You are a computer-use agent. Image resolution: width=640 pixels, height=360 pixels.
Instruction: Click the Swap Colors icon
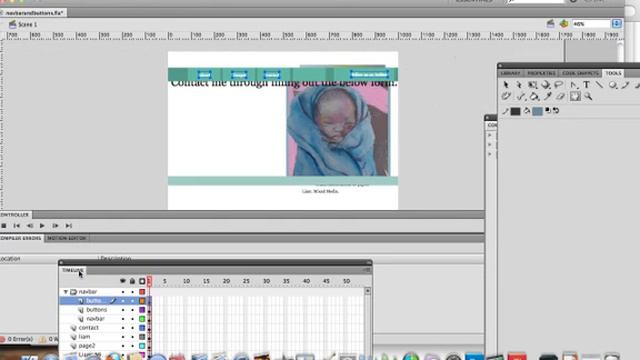[556, 111]
